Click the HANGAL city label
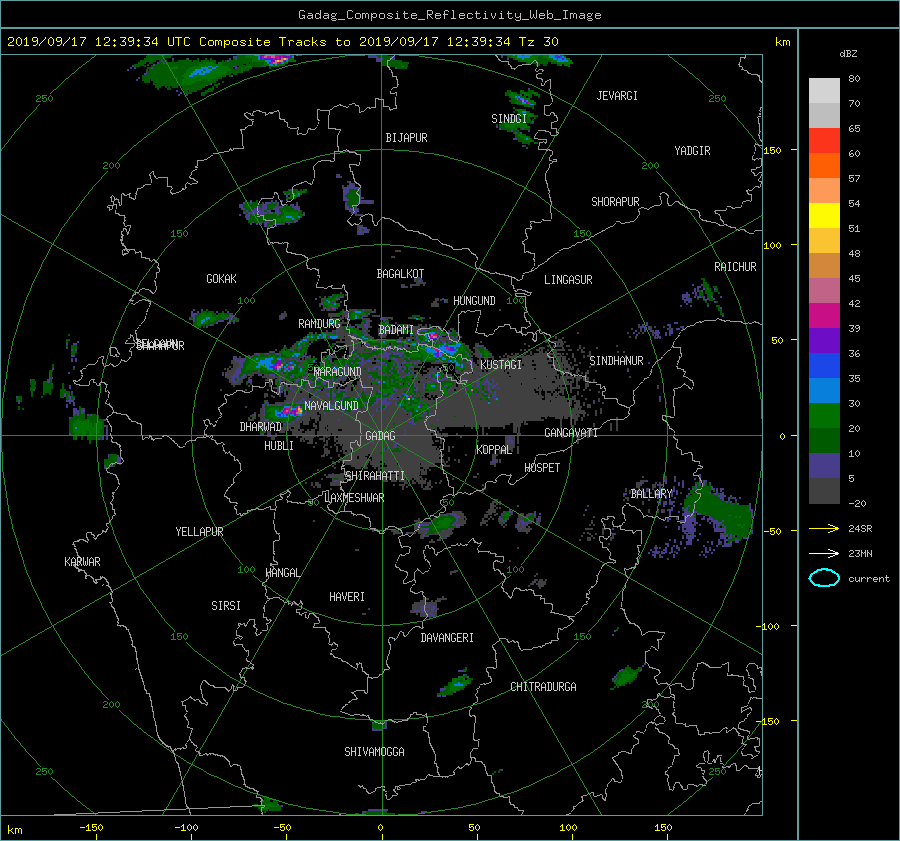Viewport: 900px width, 841px height. [283, 573]
